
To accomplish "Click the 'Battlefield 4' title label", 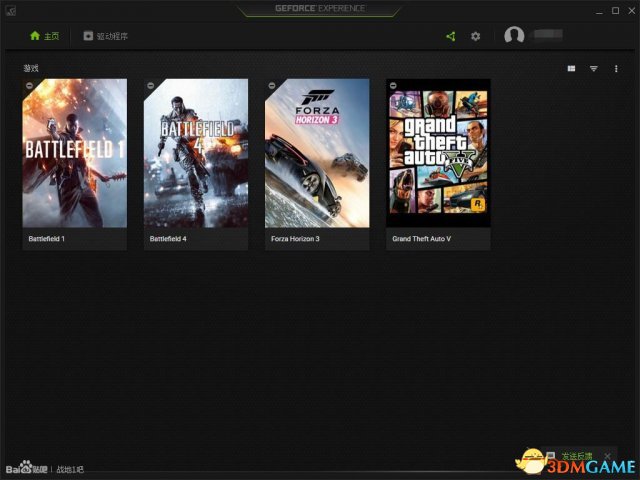I will tap(168, 239).
